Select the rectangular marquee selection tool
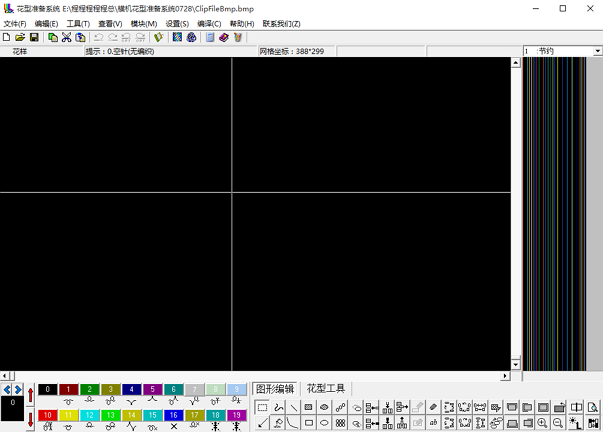 point(262,407)
